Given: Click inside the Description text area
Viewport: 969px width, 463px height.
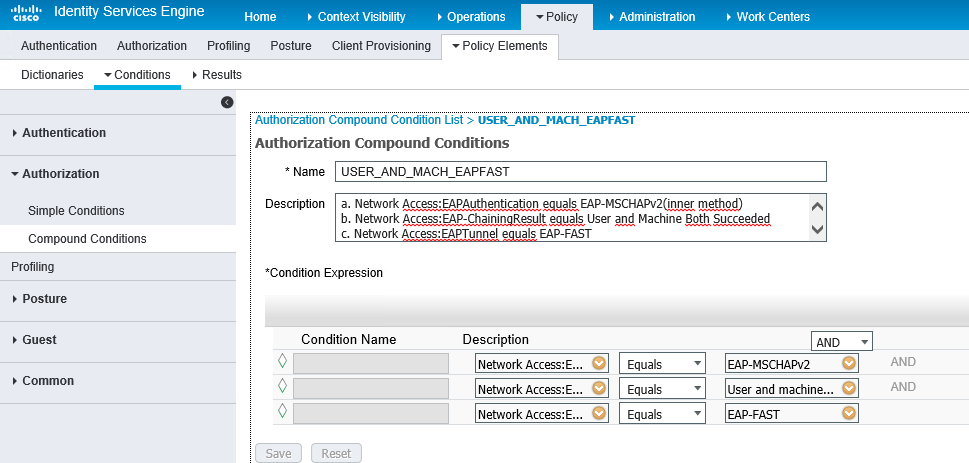Looking at the screenshot, I should click(x=580, y=218).
